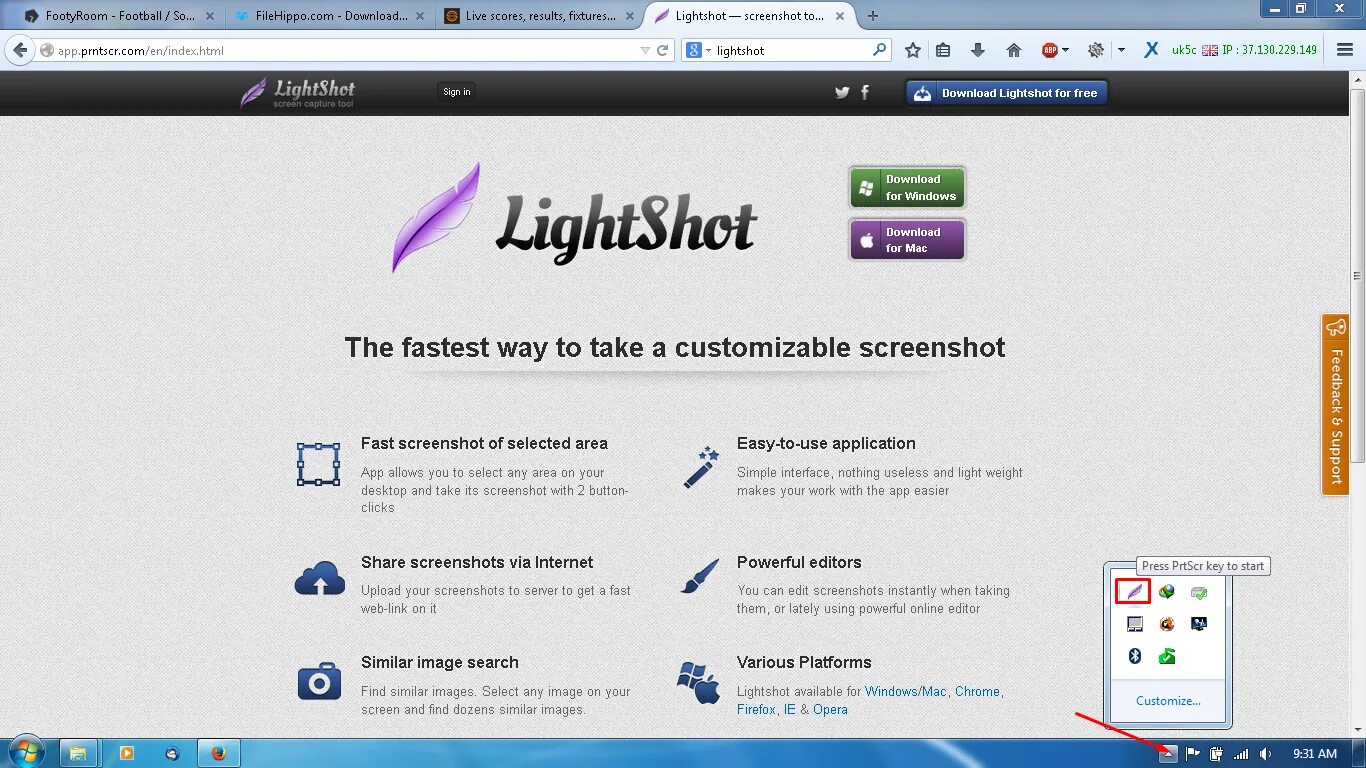Click the browser Back arrow button
Screen dimensions: 1366x768
(20, 50)
